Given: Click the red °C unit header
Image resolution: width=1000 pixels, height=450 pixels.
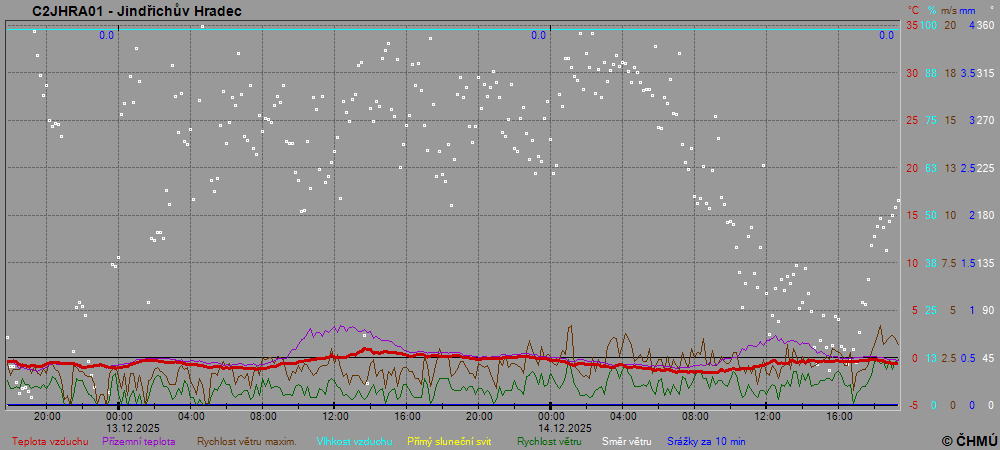Looking at the screenshot, I should [x=913, y=10].
